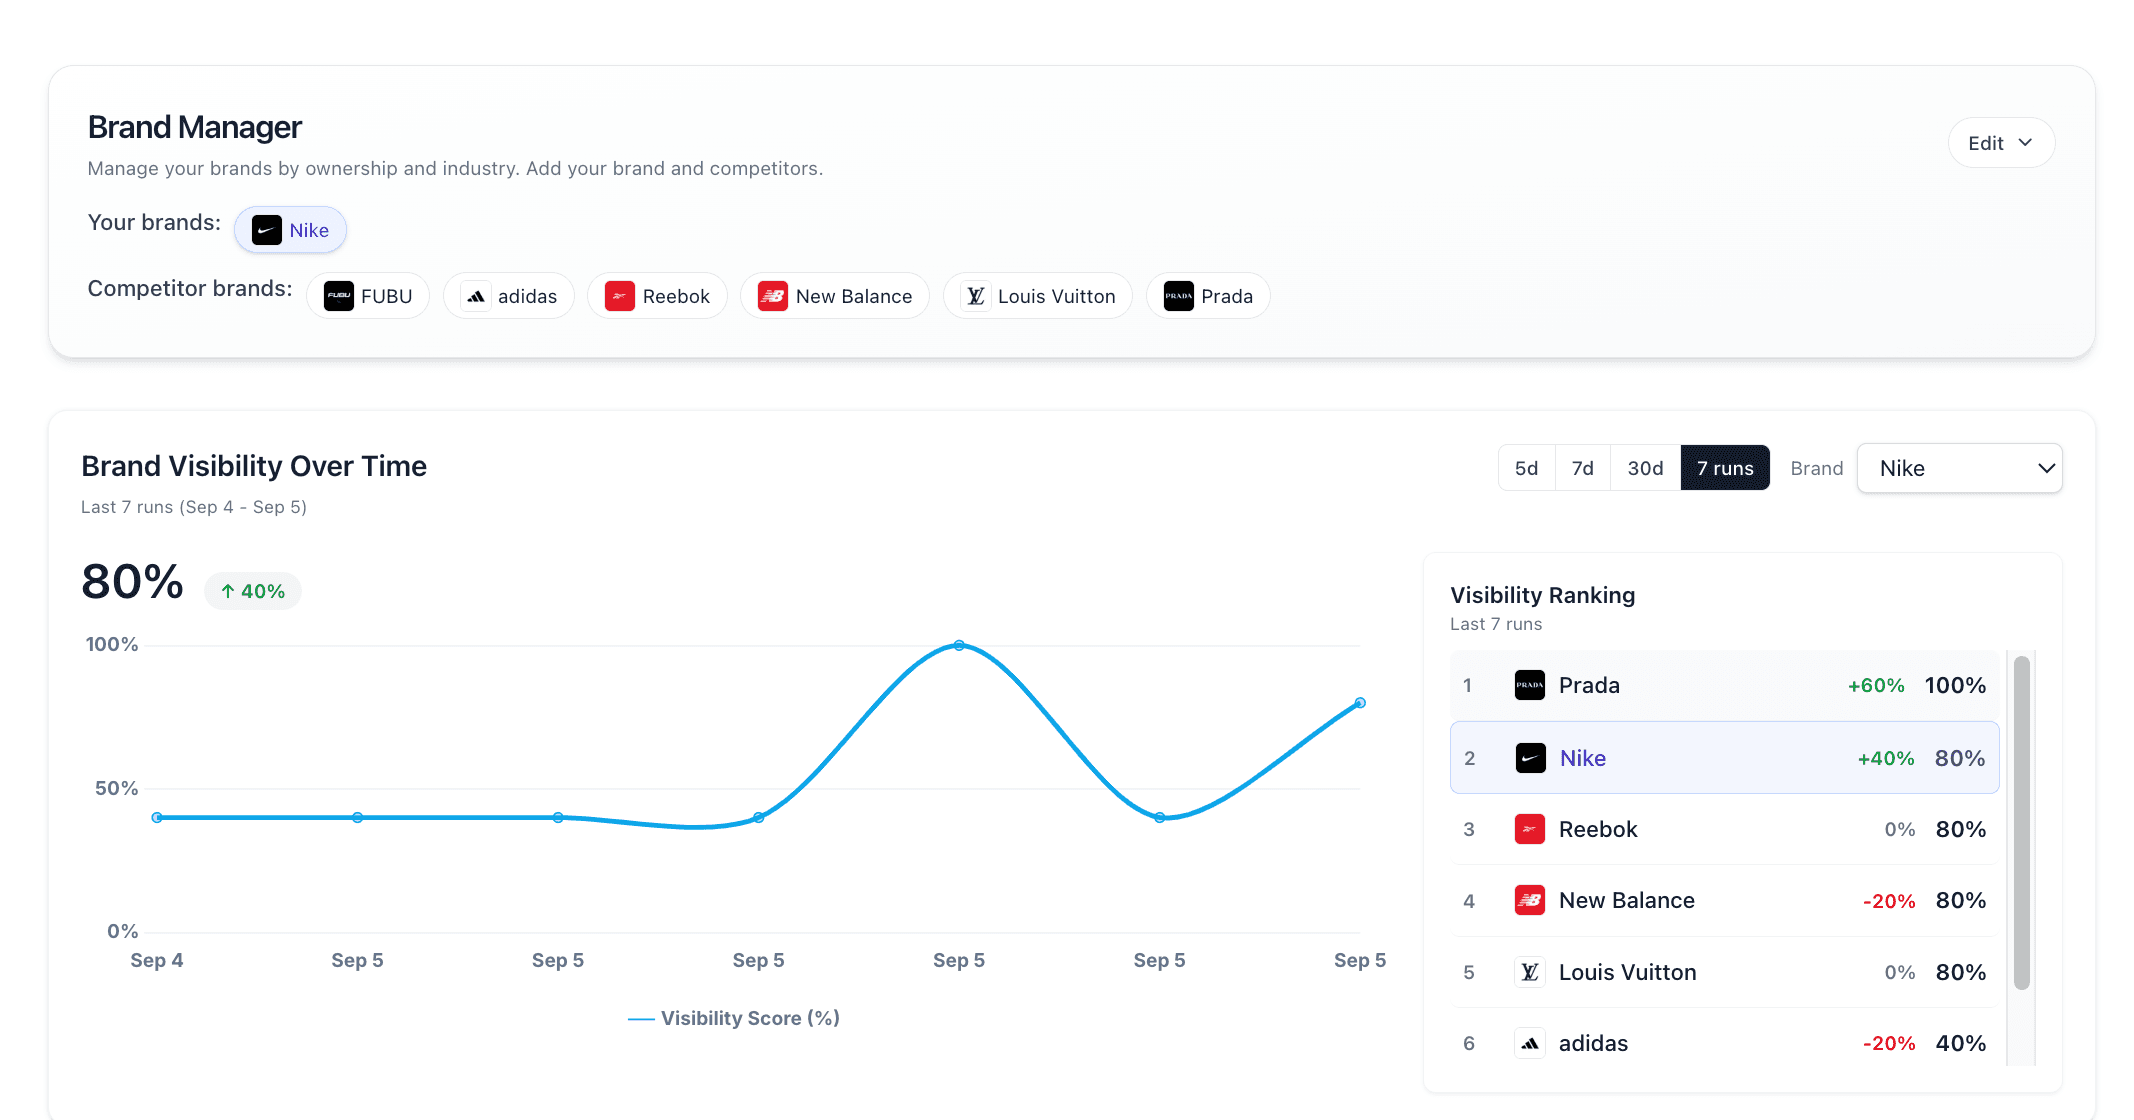The width and height of the screenshot is (2134, 1120).
Task: Click the 100% peak data point on chart
Action: pos(959,646)
